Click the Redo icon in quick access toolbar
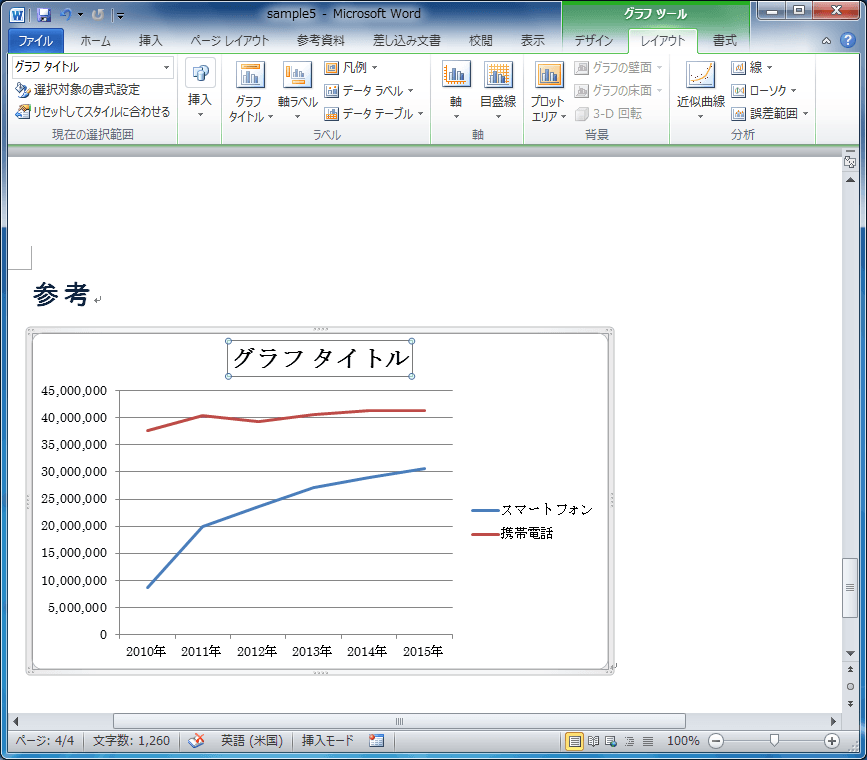The width and height of the screenshot is (867, 760). pyautogui.click(x=98, y=15)
